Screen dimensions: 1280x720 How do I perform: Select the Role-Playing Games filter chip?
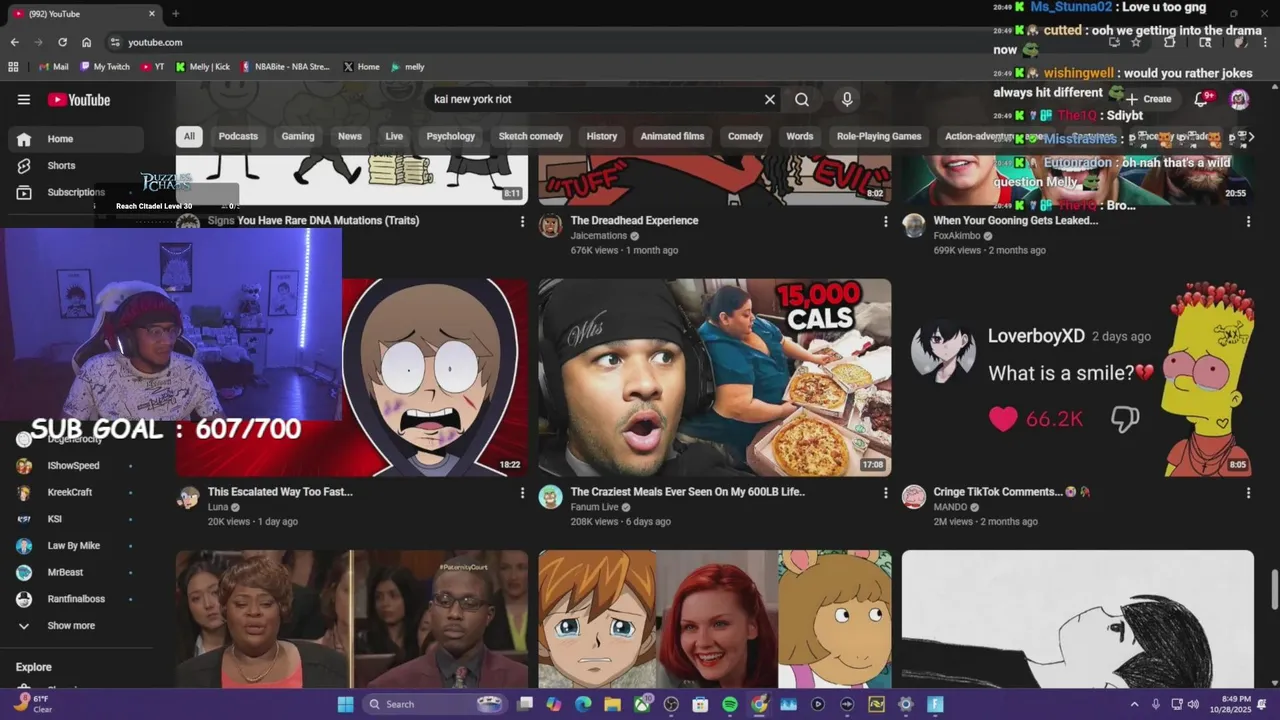[879, 136]
